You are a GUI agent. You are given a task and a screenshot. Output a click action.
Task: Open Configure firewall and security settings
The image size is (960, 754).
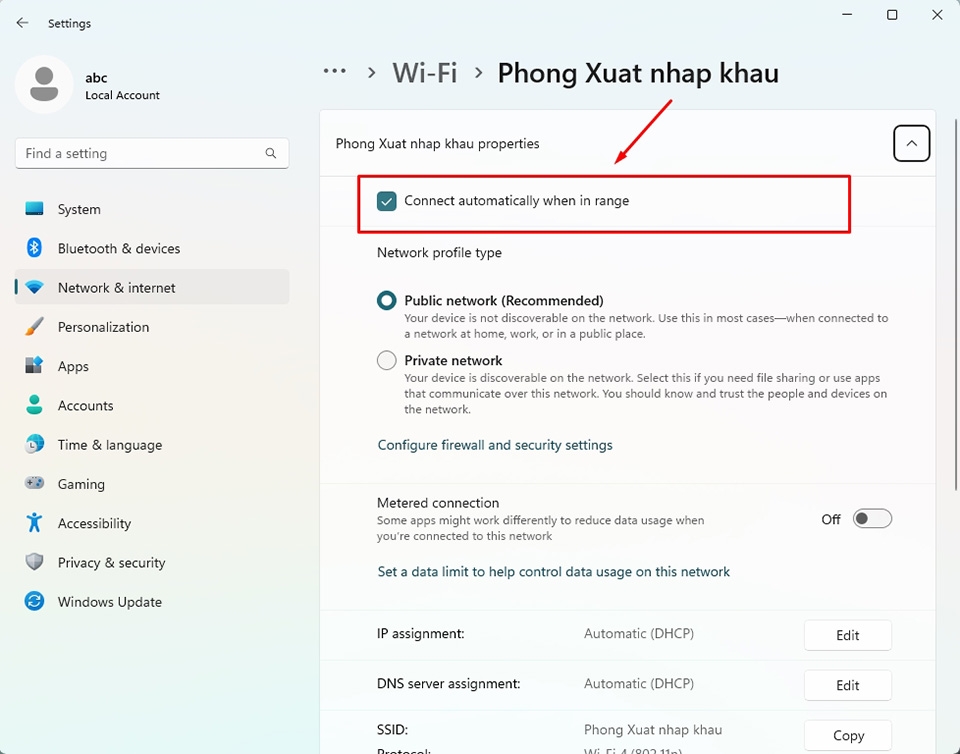tap(495, 444)
